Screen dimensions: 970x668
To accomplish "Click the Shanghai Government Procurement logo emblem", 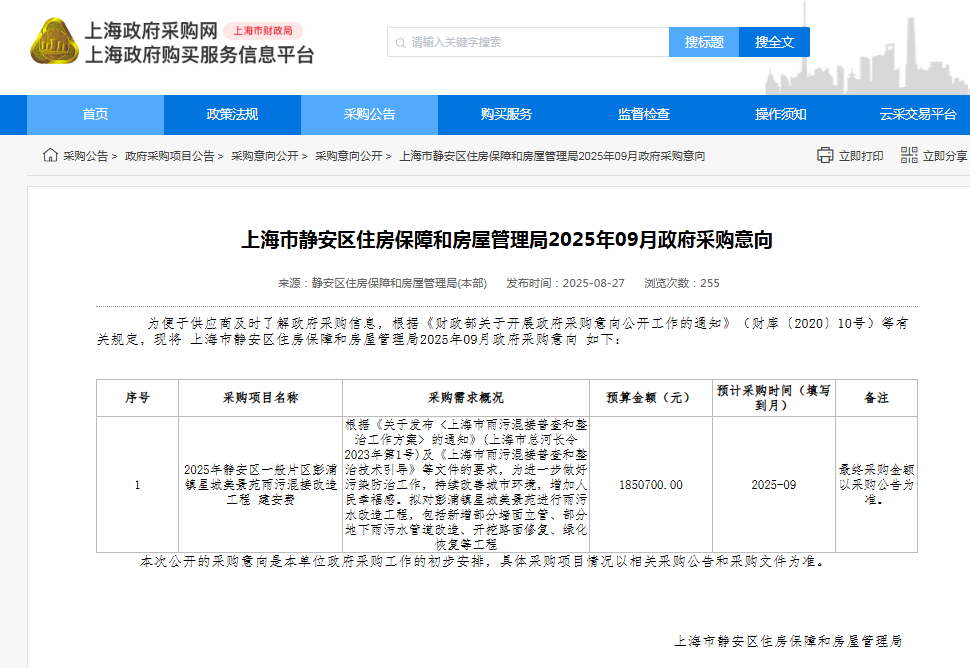I will 54,42.
